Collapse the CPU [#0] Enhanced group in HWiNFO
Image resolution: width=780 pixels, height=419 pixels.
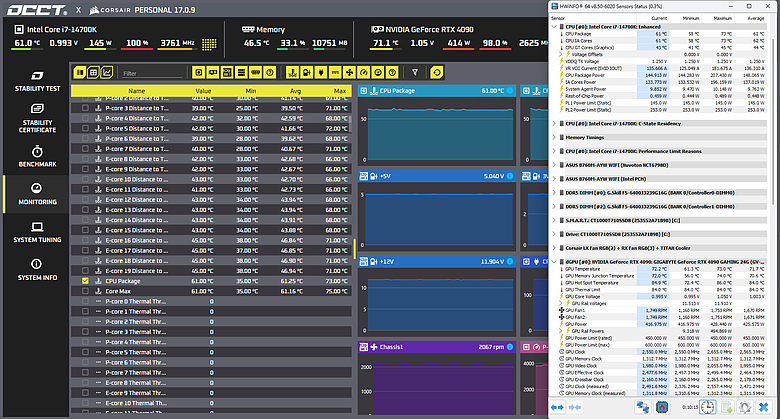click(554, 26)
